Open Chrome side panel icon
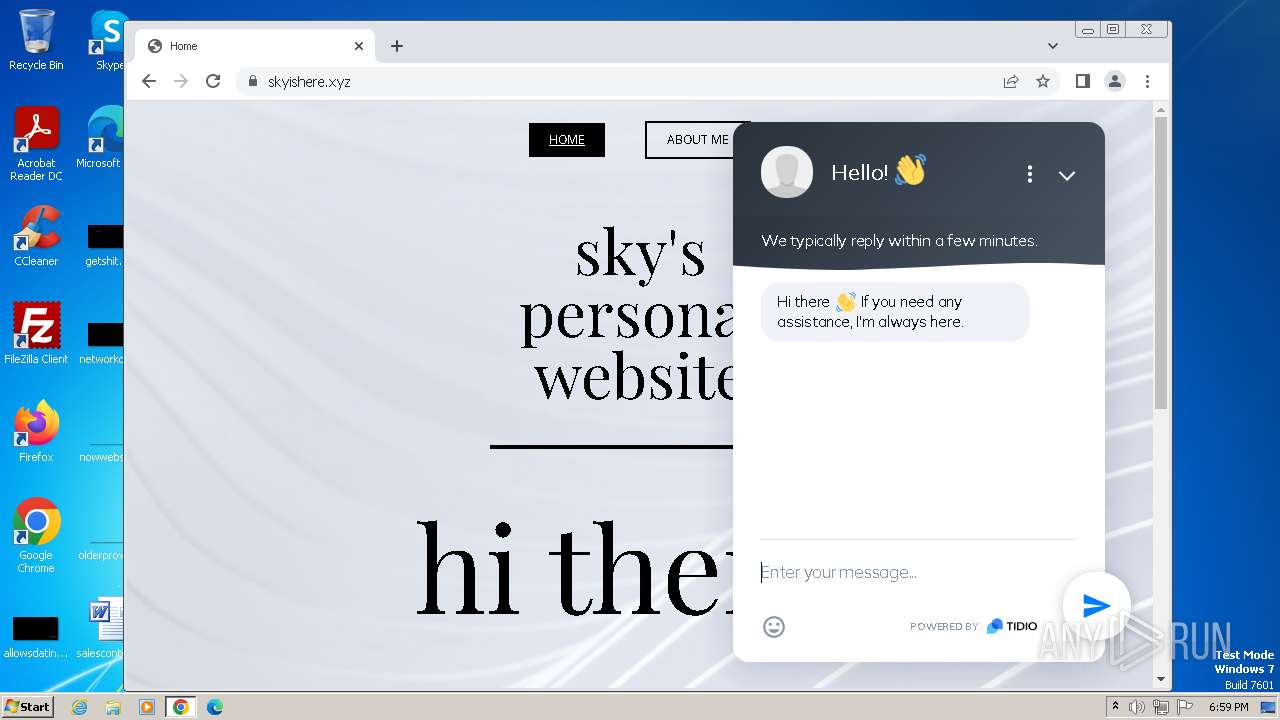 click(1083, 81)
